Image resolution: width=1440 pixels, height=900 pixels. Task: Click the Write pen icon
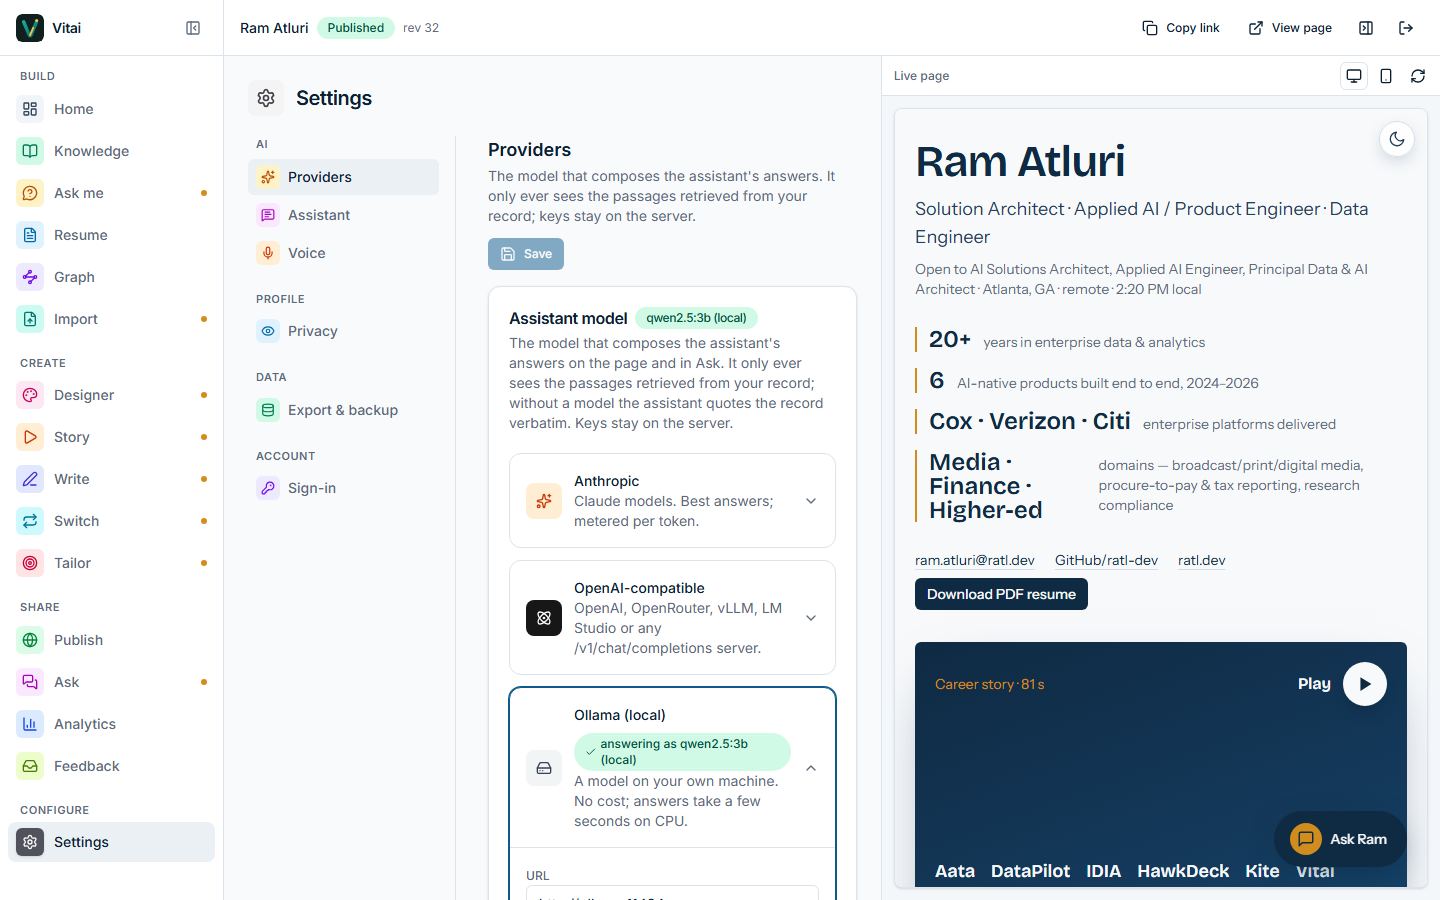[x=30, y=479]
